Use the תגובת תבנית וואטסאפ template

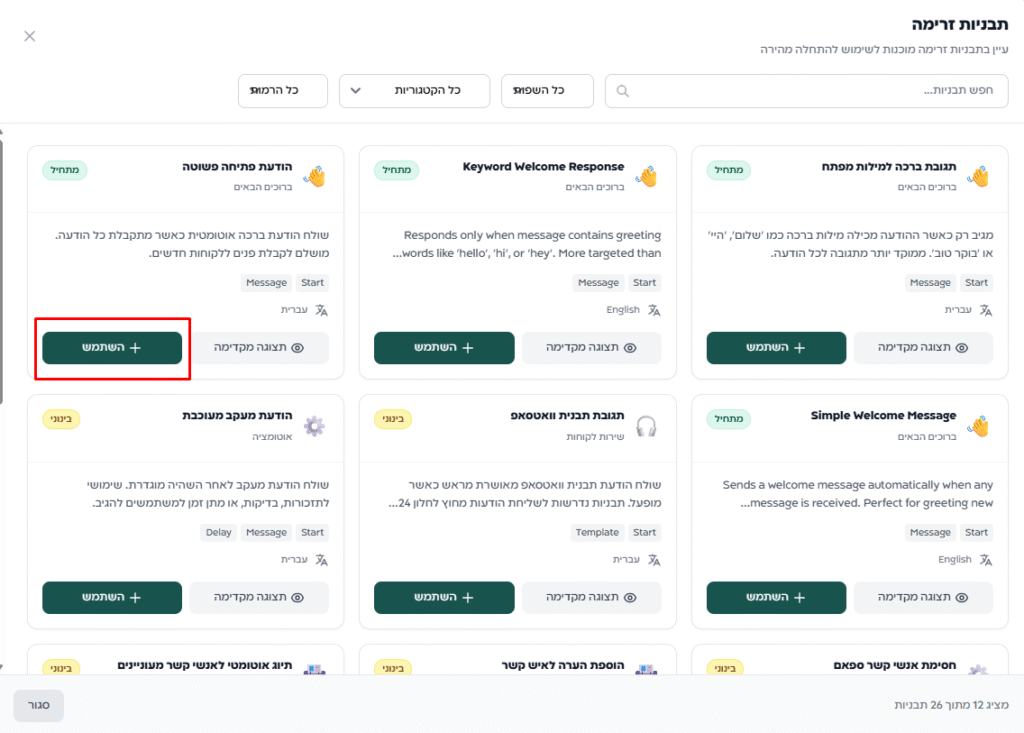tap(444, 598)
